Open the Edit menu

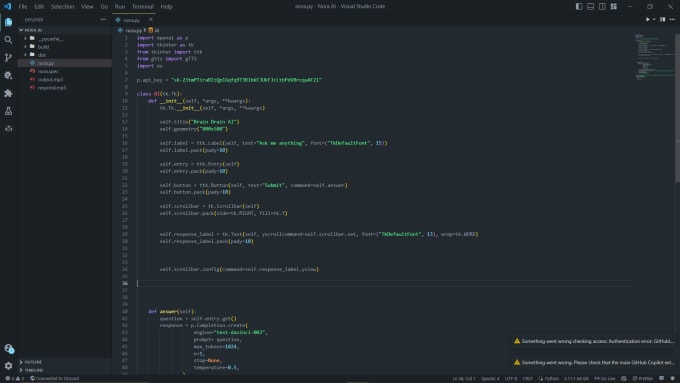[x=39, y=7]
